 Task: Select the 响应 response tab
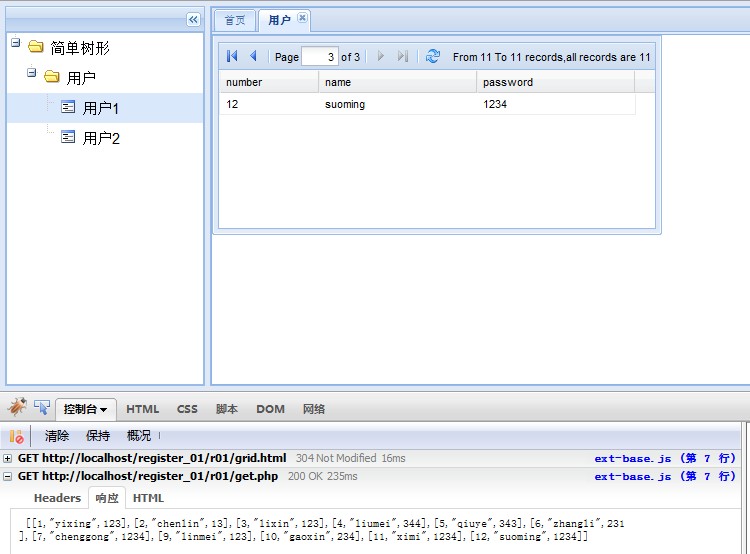pyautogui.click(x=107, y=499)
